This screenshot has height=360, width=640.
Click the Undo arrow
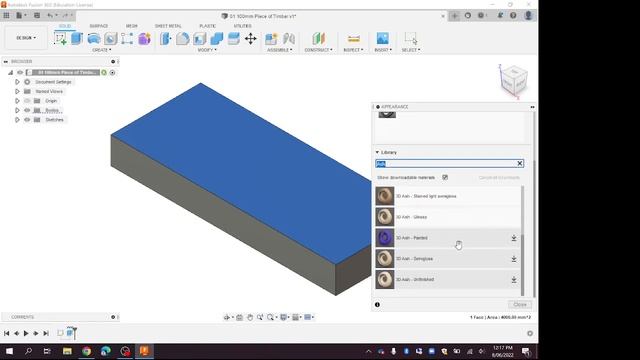click(50, 16)
